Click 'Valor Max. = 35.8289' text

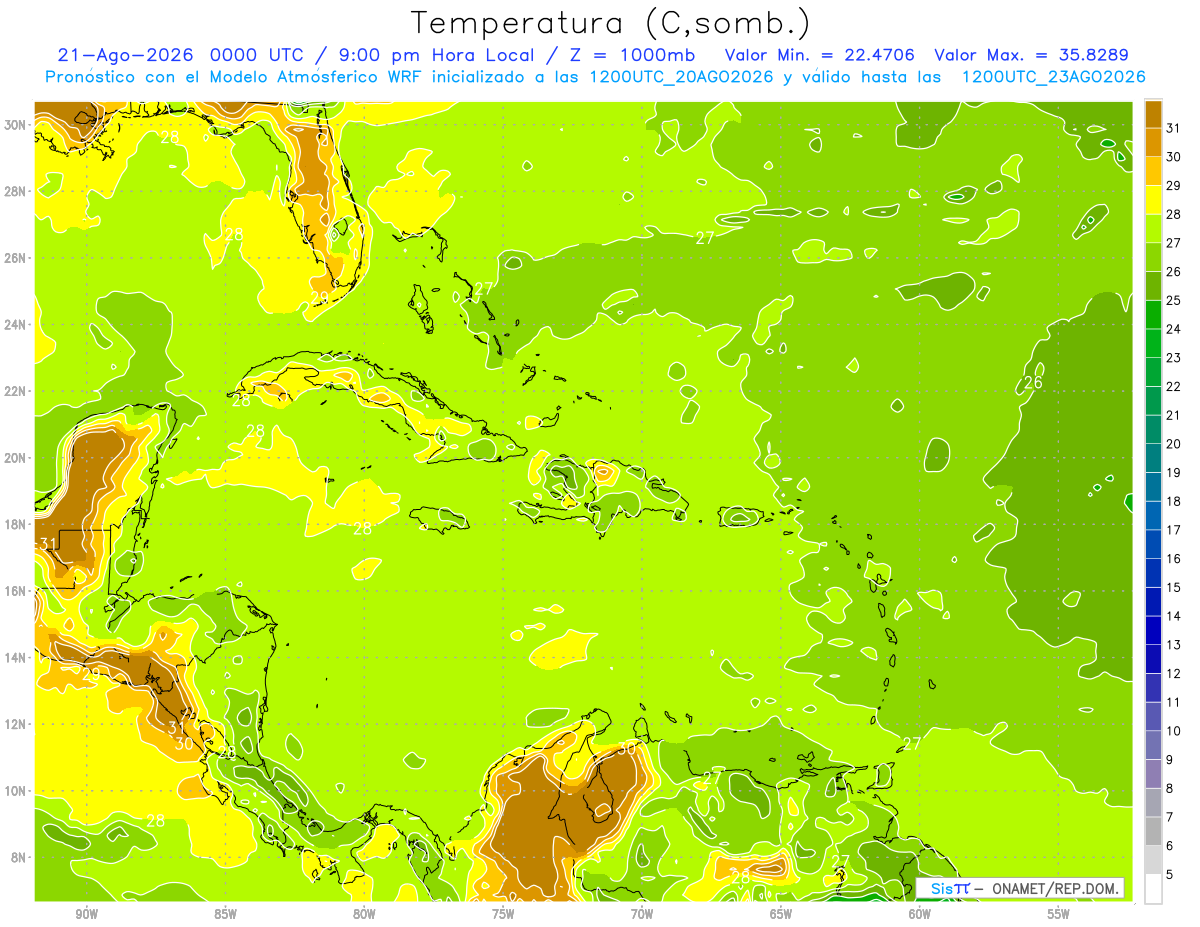[1031, 55]
